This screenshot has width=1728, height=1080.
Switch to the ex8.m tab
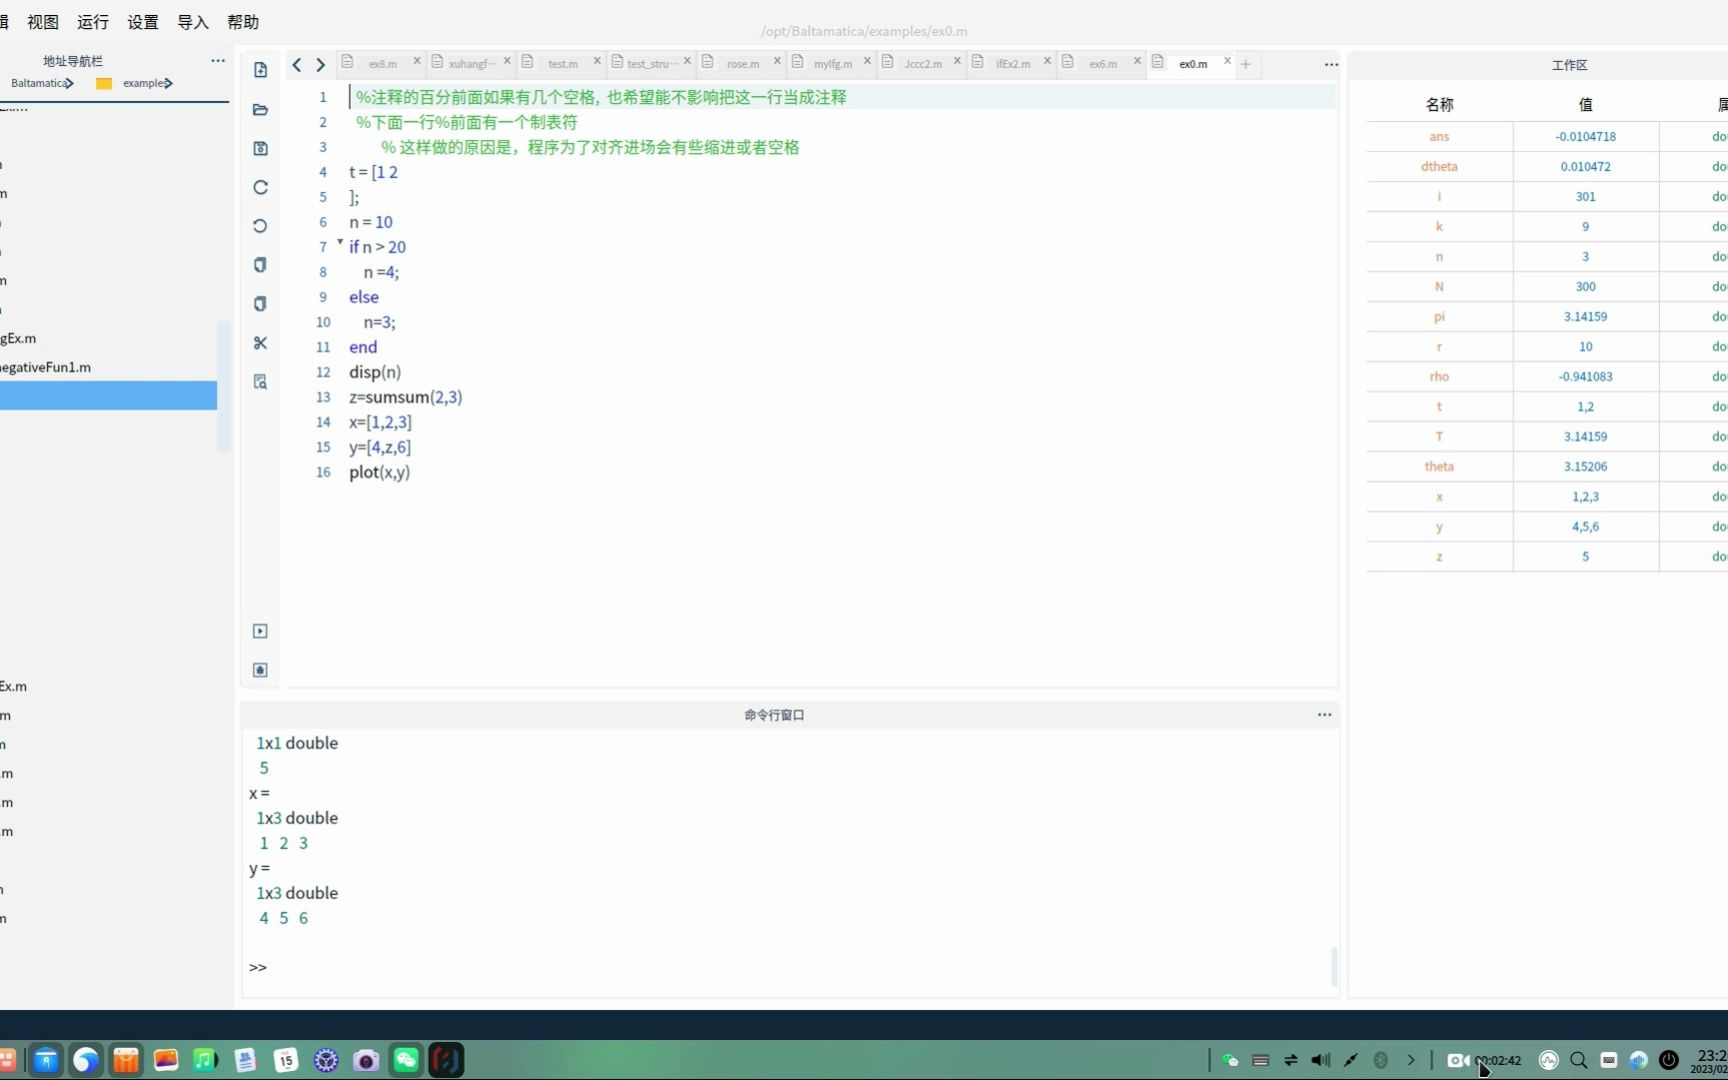point(382,64)
